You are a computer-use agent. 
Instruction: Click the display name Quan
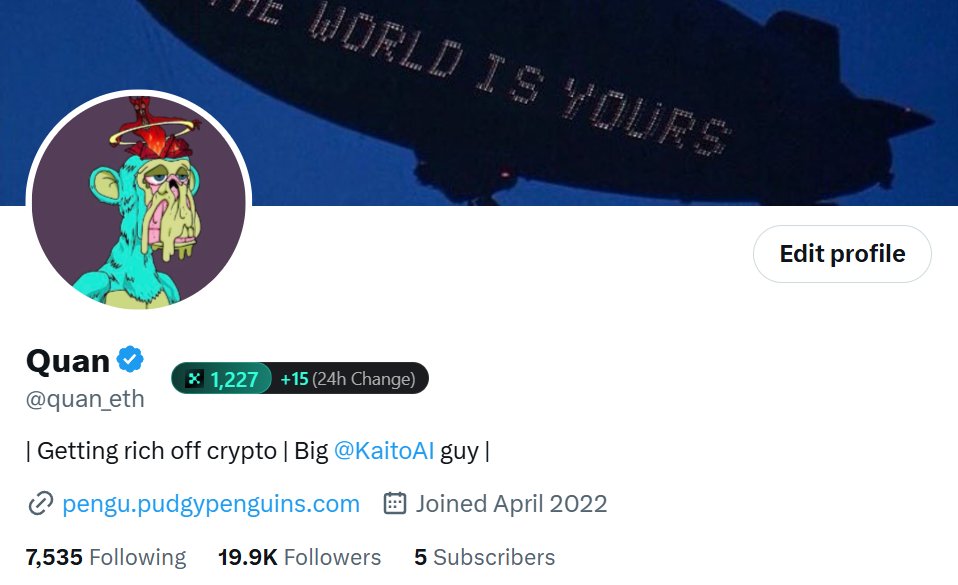tap(68, 361)
